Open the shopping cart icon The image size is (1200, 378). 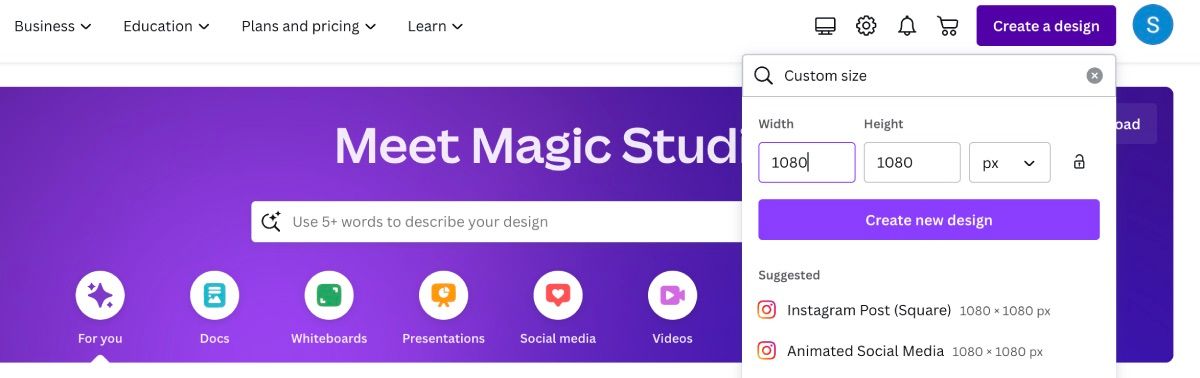tap(947, 26)
